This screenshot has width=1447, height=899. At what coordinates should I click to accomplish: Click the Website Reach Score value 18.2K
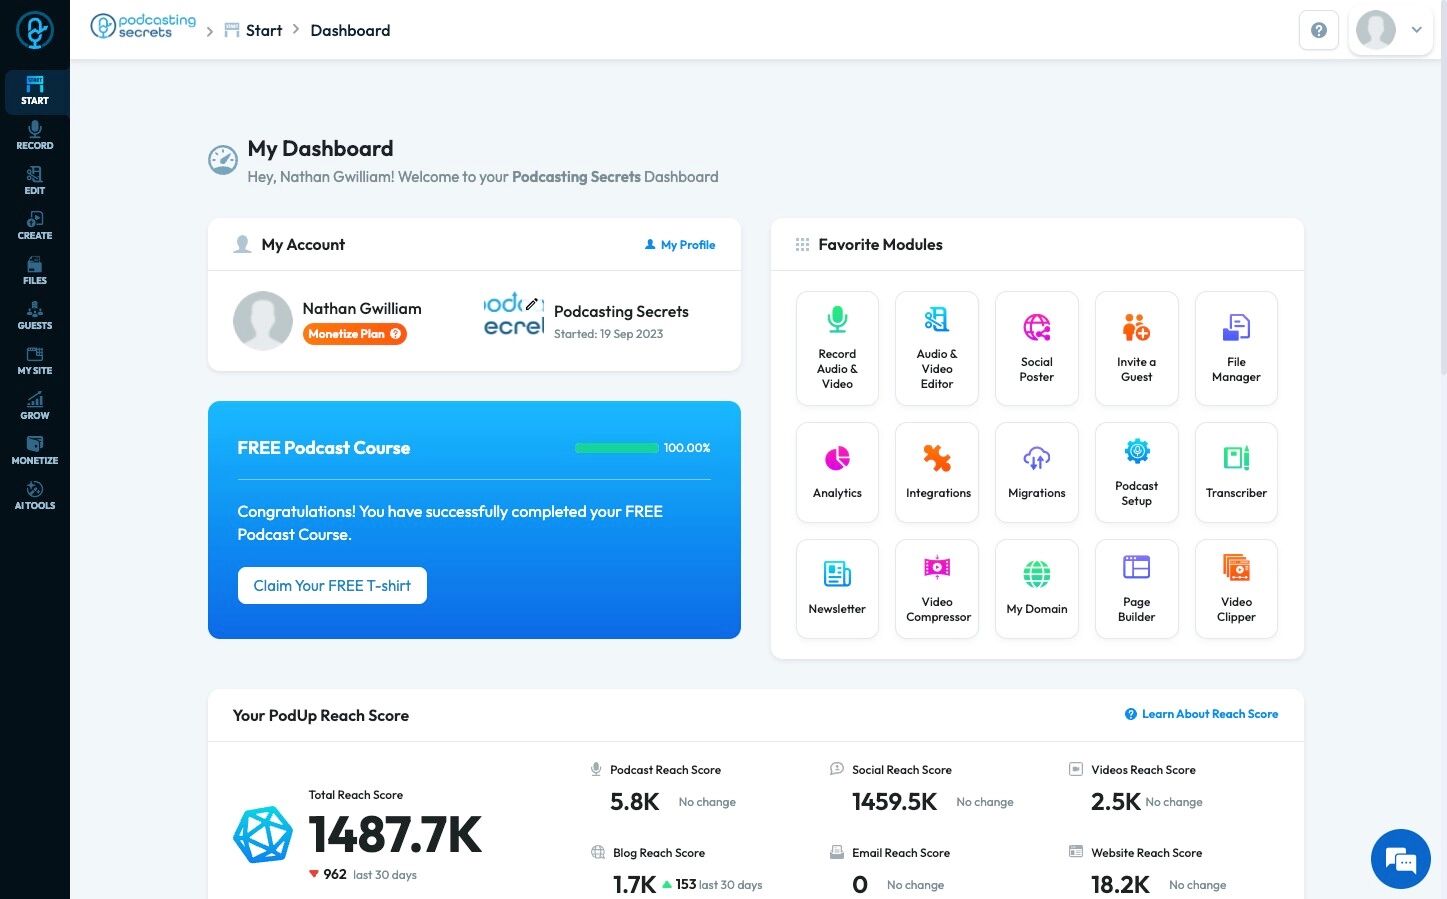1121,885
